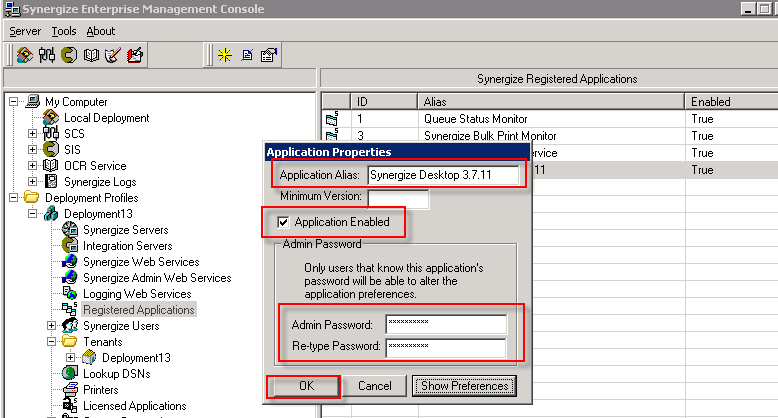This screenshot has width=778, height=418.
Task: Click the Admin Password field
Action: coord(446,324)
